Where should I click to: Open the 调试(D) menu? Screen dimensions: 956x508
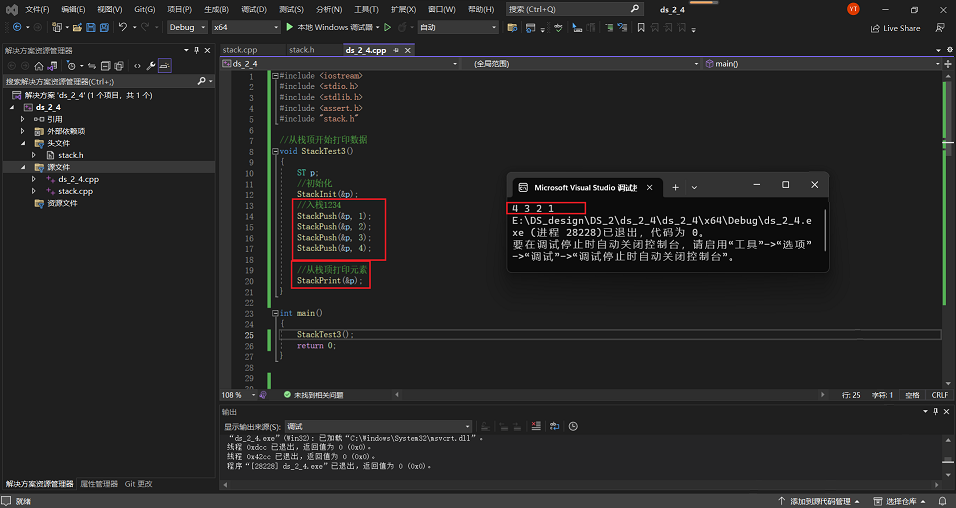tap(254, 9)
